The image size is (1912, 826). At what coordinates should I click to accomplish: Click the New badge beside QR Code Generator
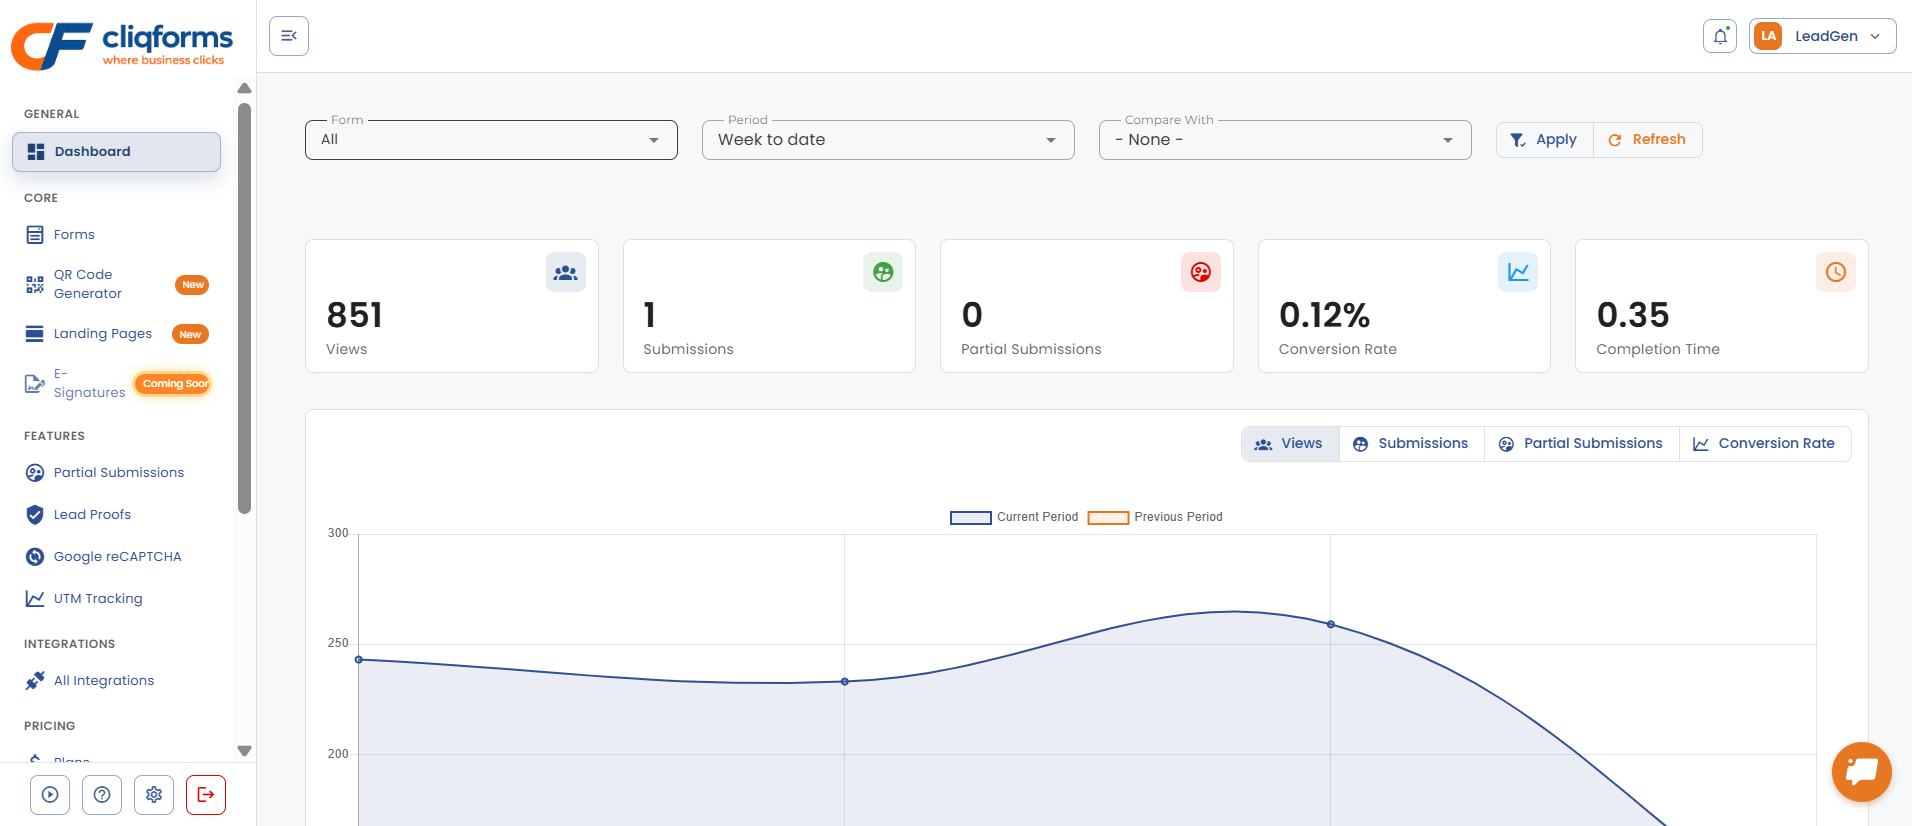pos(192,285)
